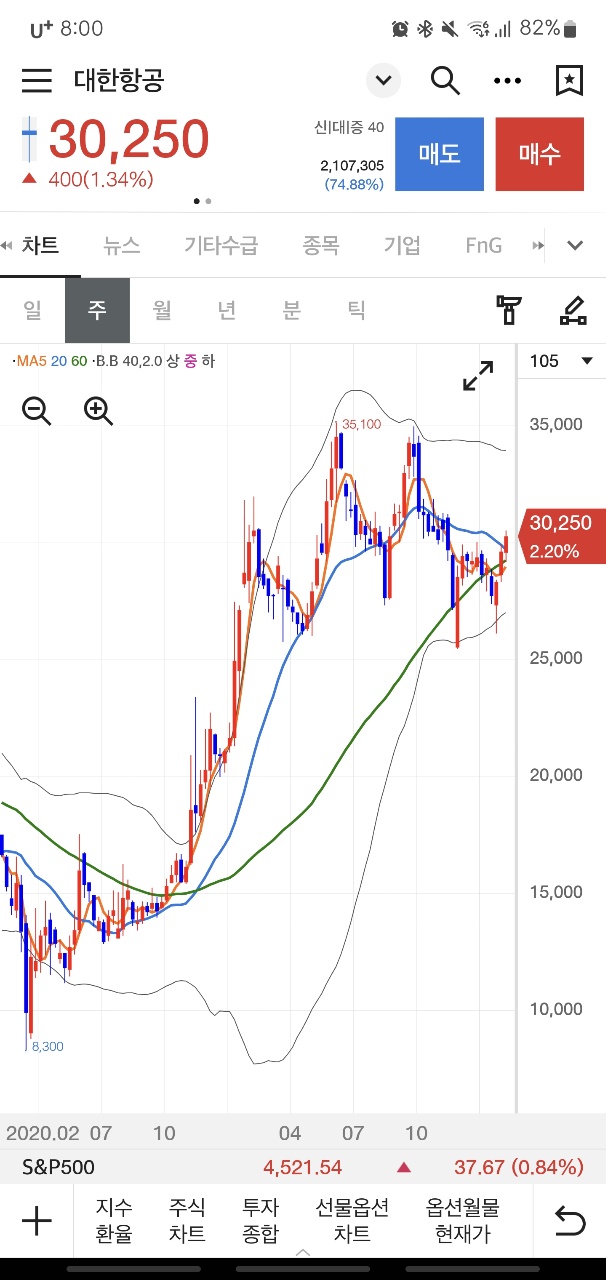This screenshot has width=606, height=1280.
Task: Select weekly 주 chart period
Action: [97, 310]
